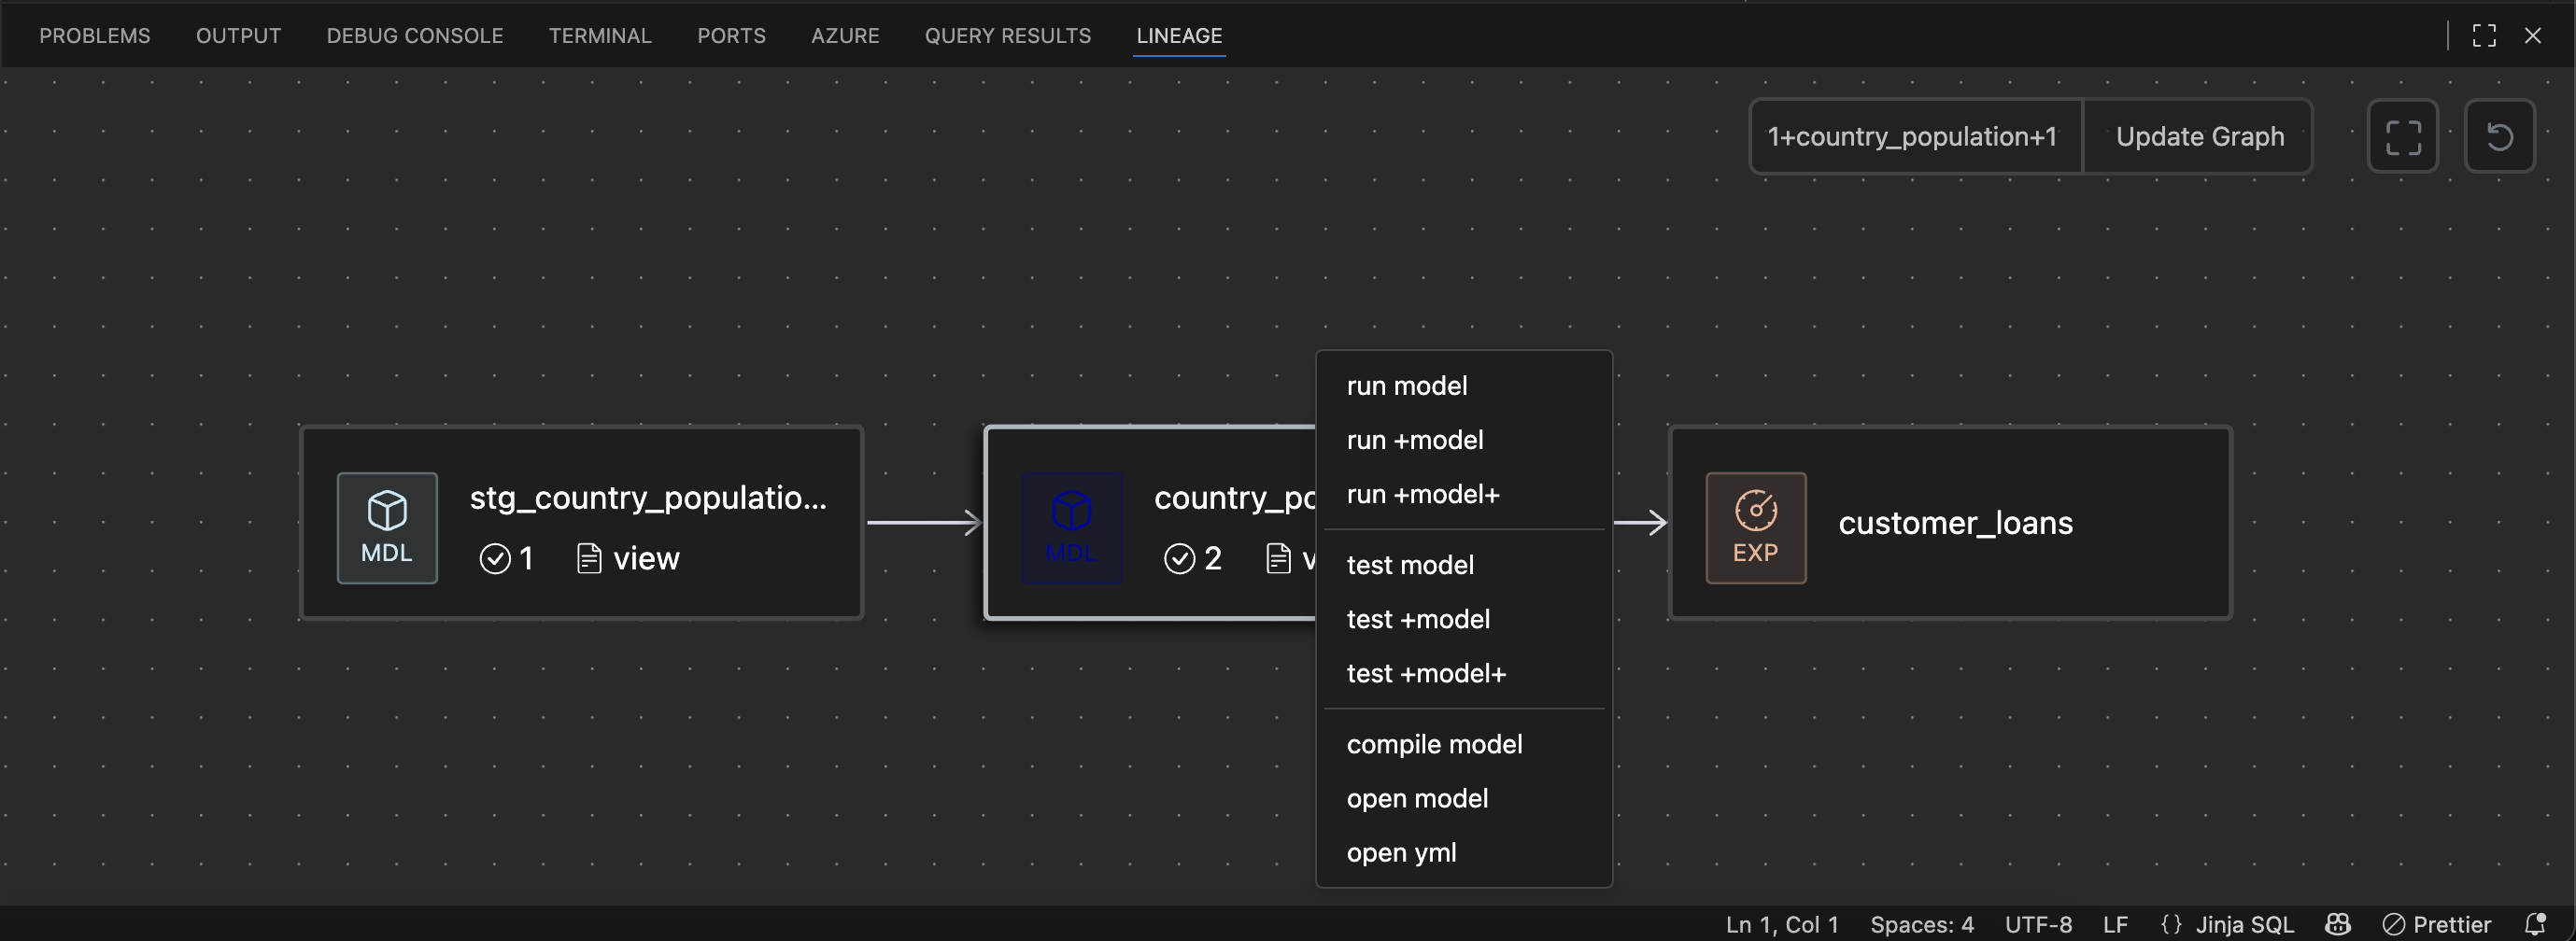Image resolution: width=2576 pixels, height=941 pixels.
Task: Switch to QUERY RESULTS tab
Action: pyautogui.click(x=1007, y=36)
